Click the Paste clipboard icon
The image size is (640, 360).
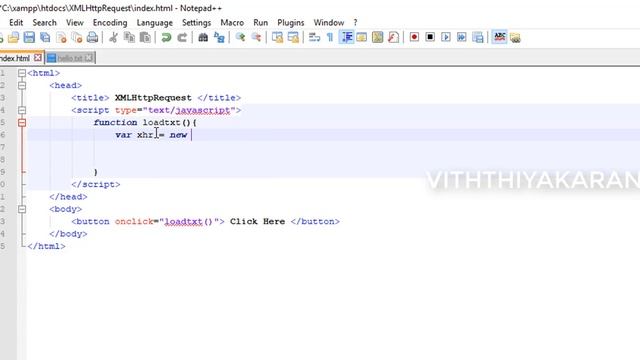pyautogui.click(x=145, y=38)
